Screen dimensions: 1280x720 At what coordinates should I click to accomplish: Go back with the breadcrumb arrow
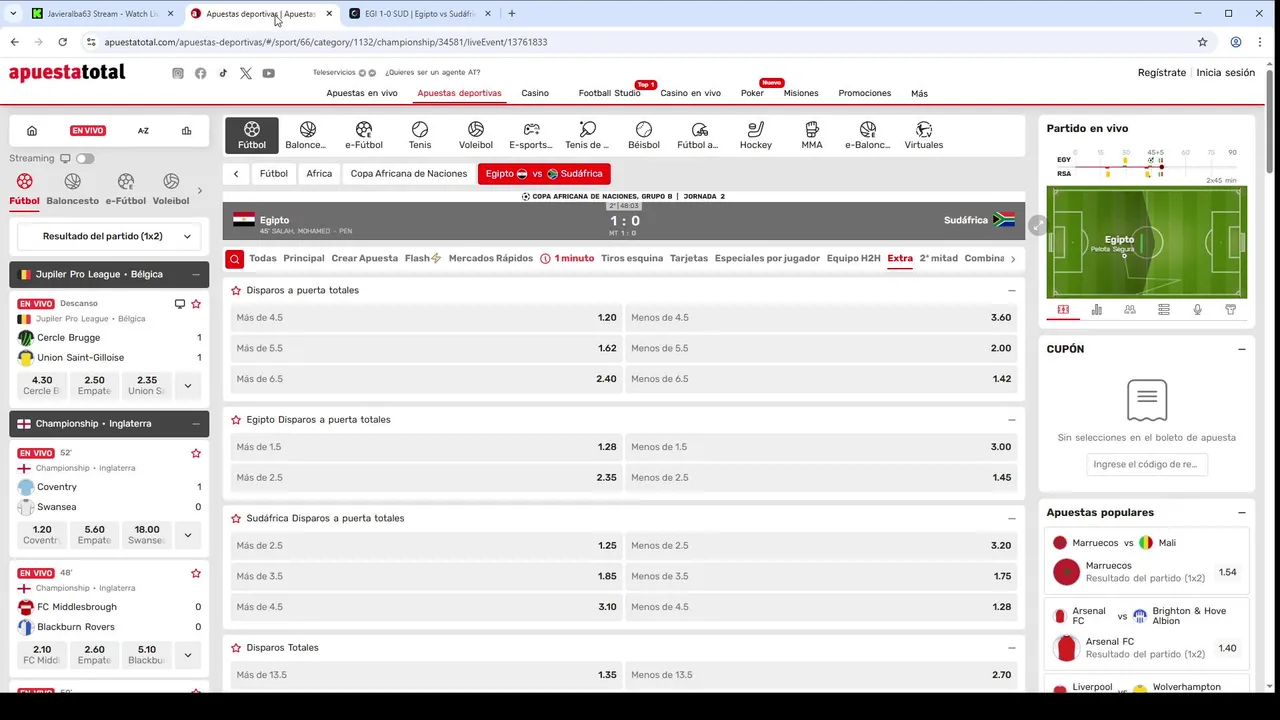(236, 174)
